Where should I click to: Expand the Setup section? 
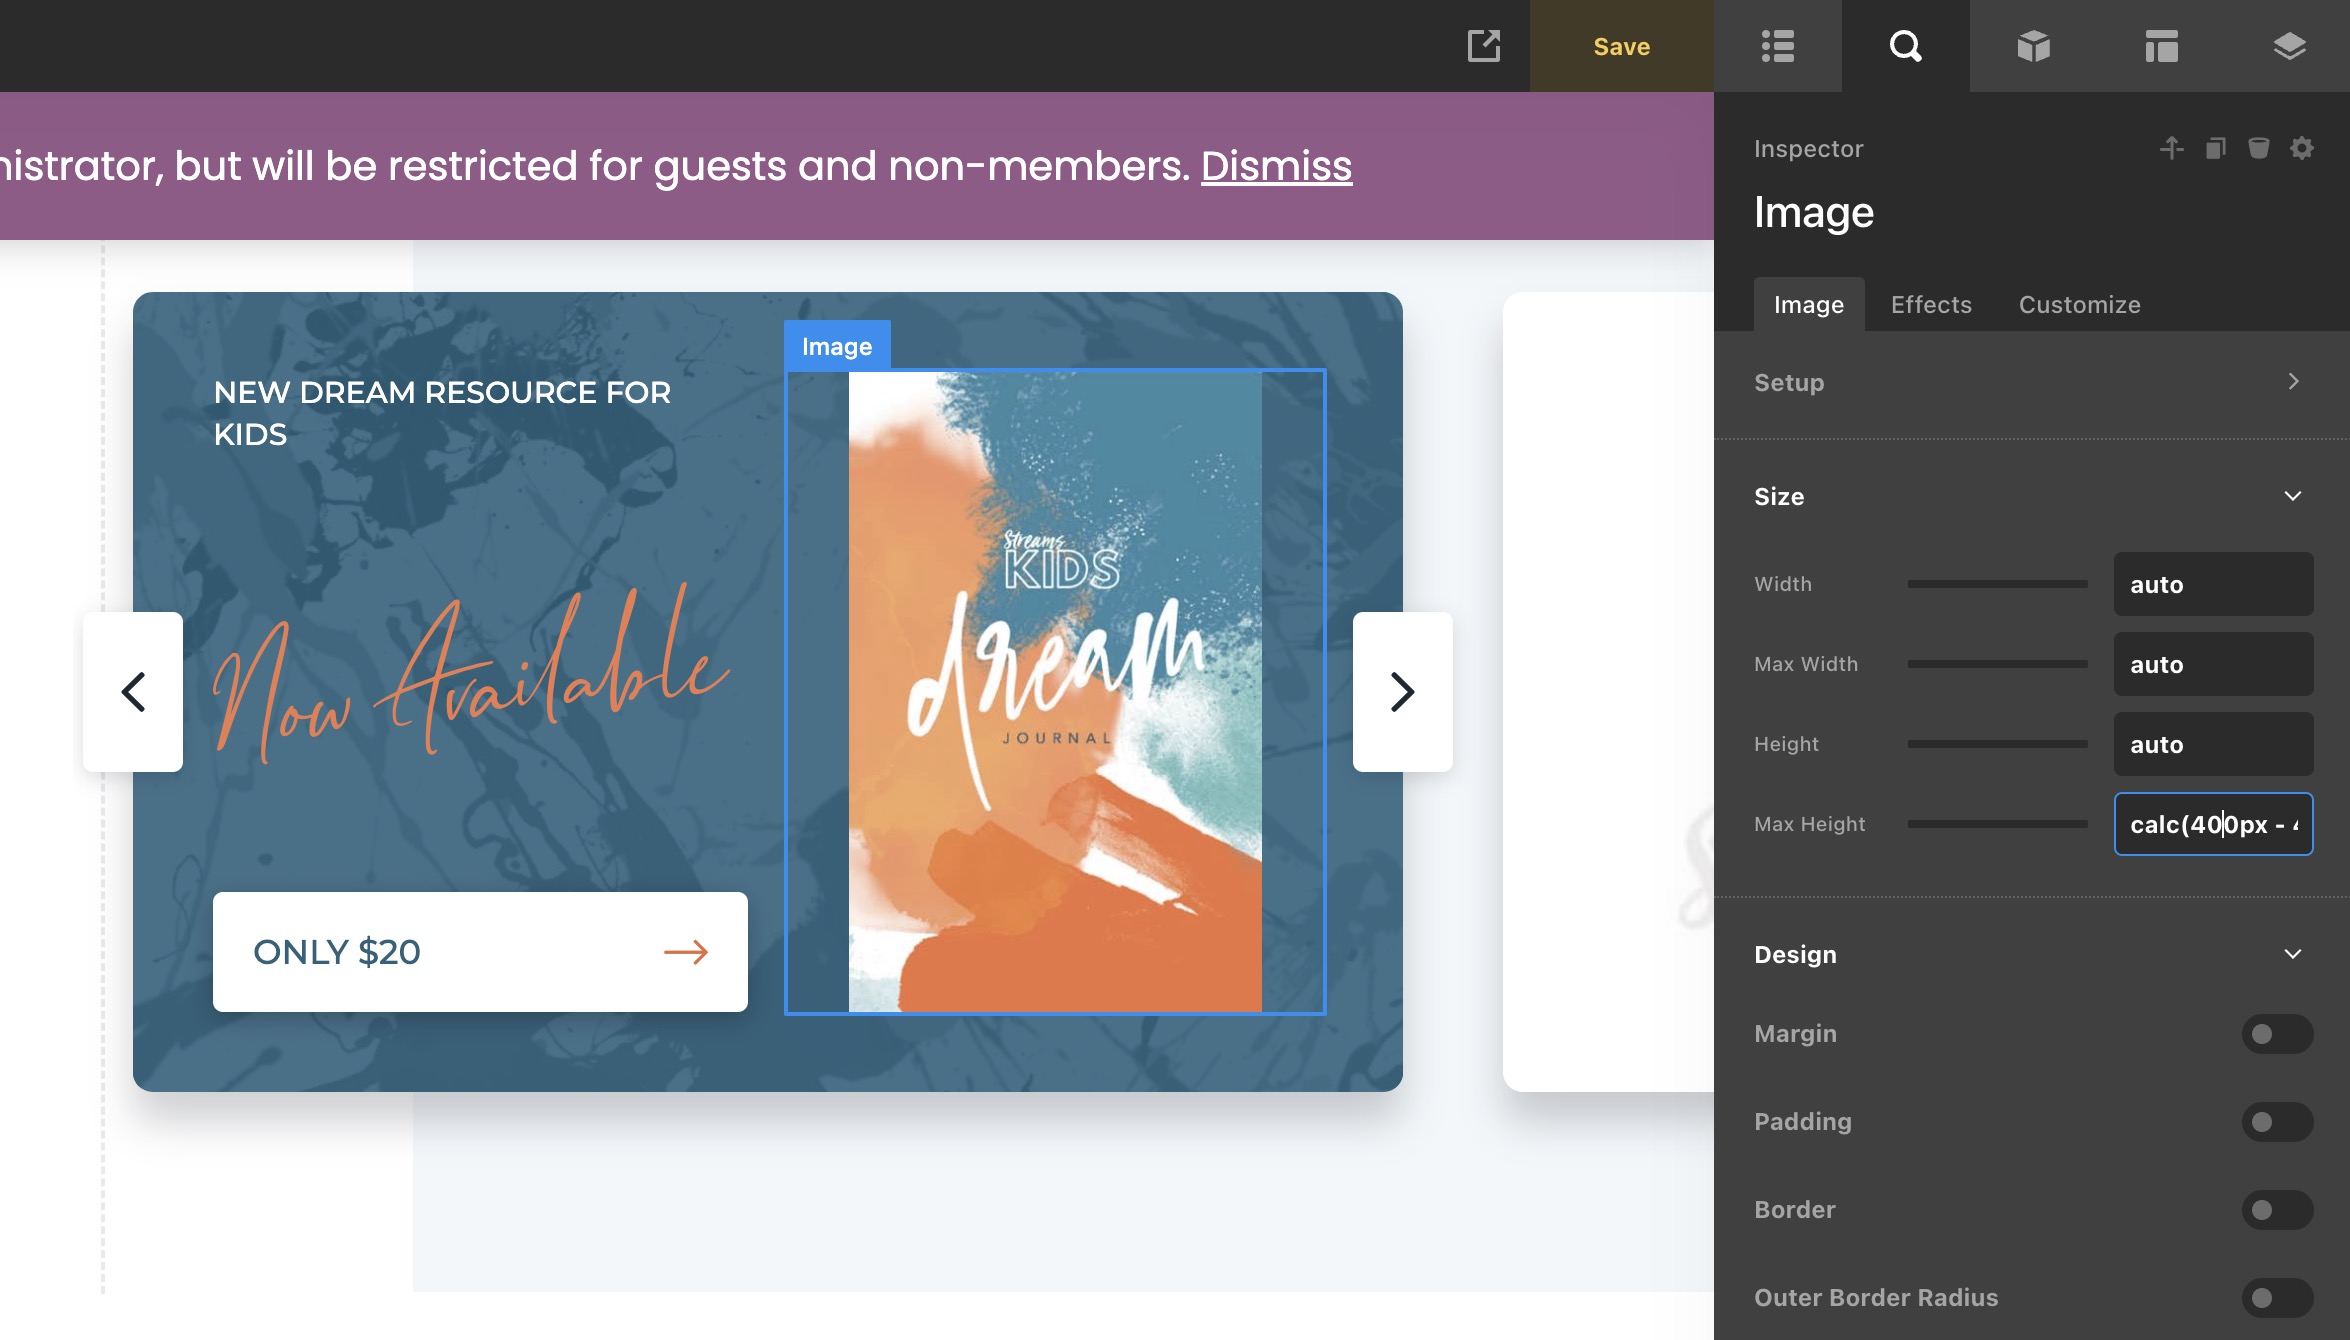coord(2293,382)
